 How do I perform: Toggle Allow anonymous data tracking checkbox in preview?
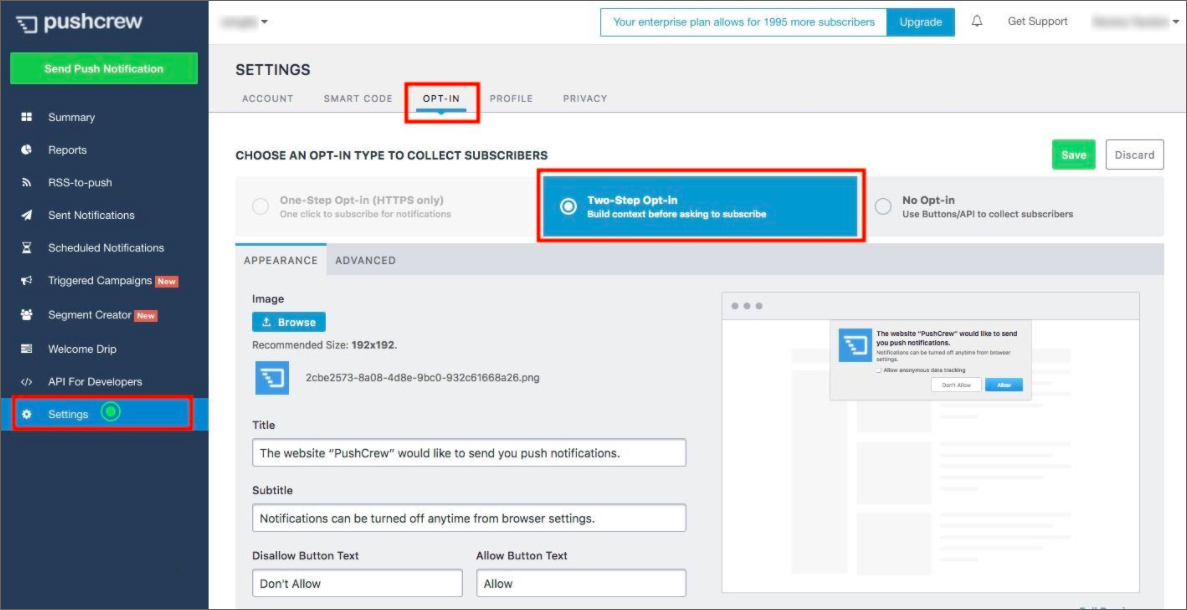coord(879,370)
